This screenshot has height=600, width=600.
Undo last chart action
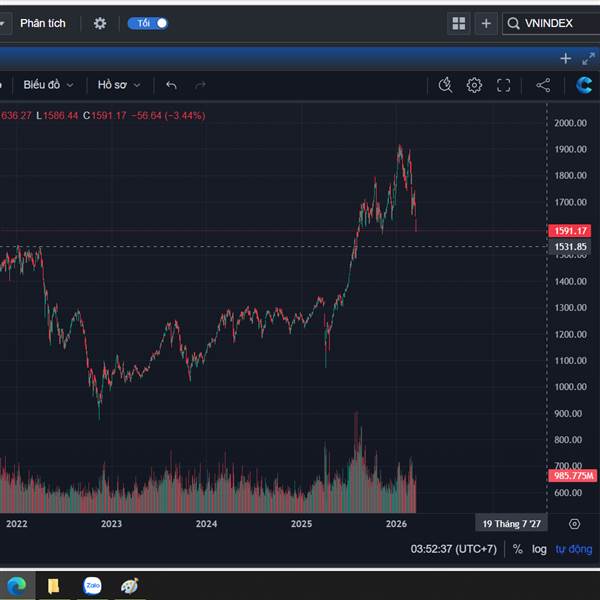tap(171, 85)
